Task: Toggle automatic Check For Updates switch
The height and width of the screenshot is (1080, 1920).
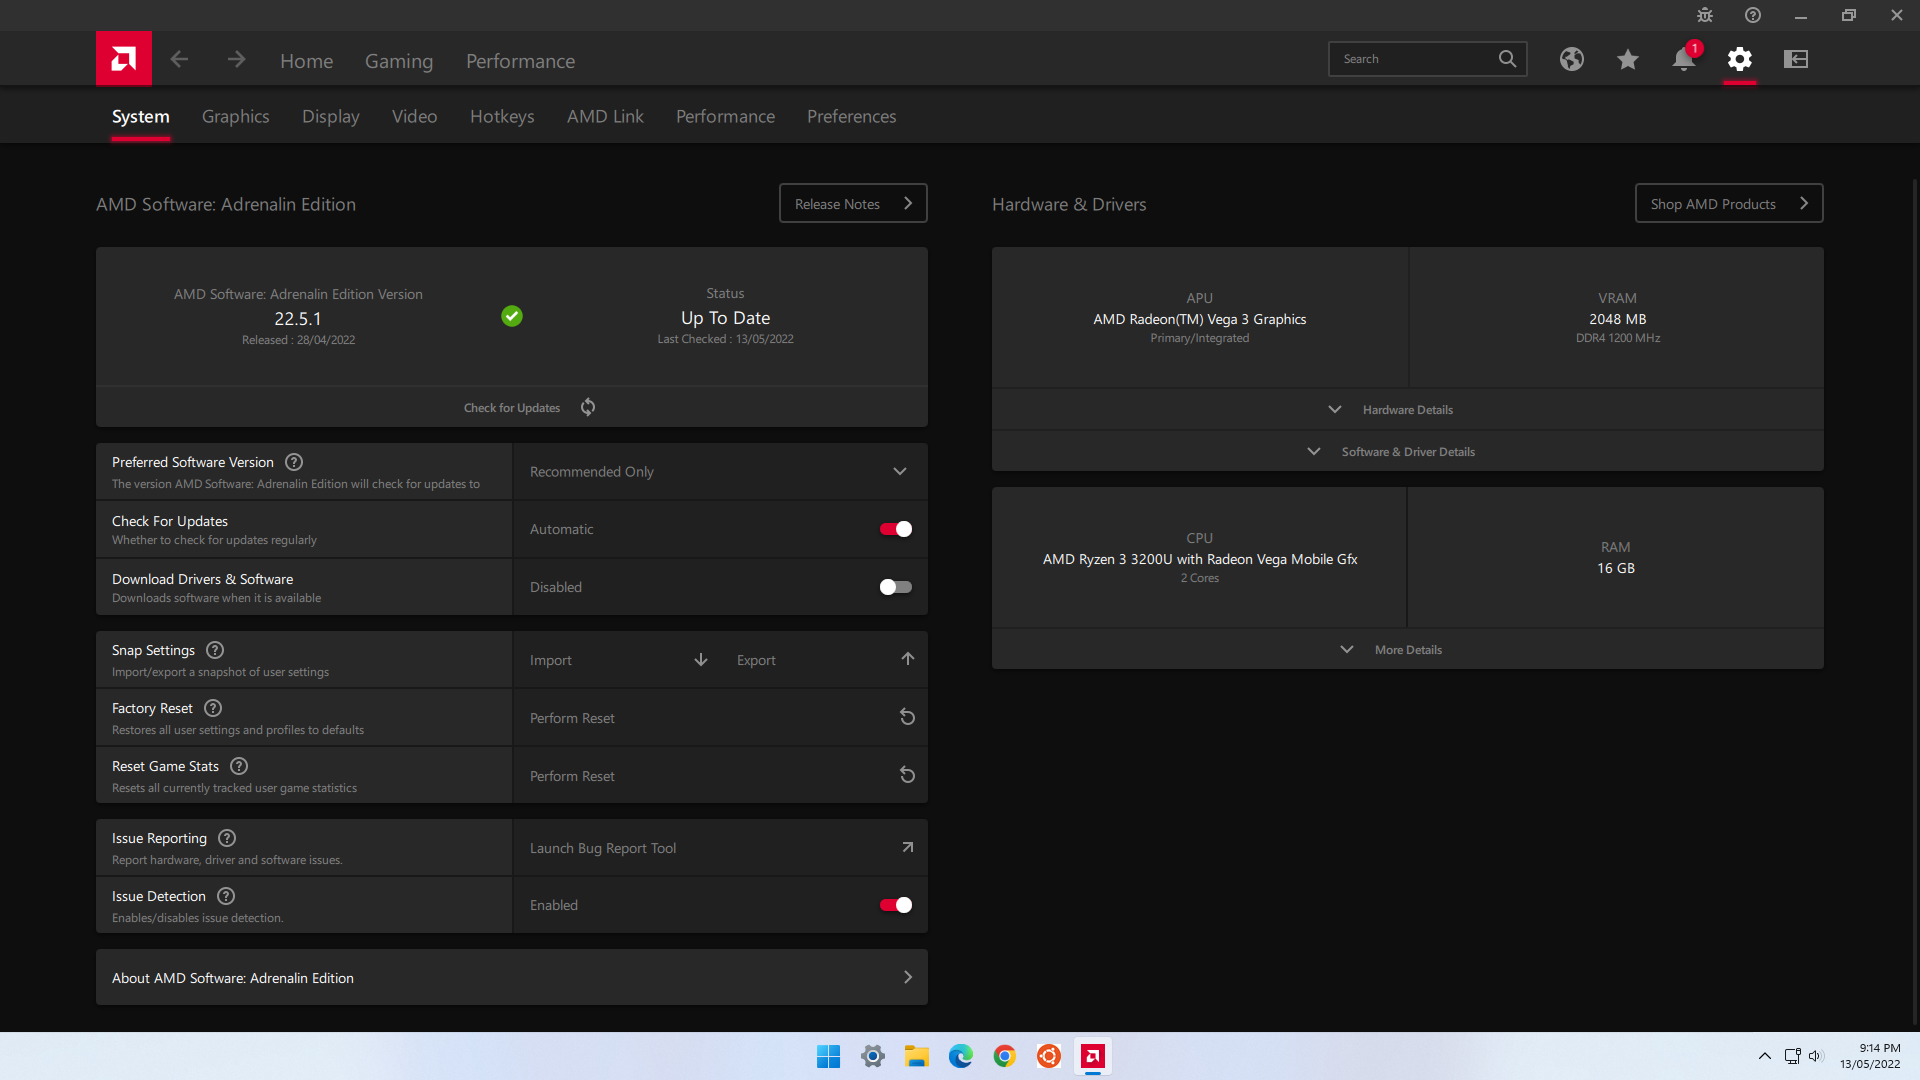Action: 896,529
